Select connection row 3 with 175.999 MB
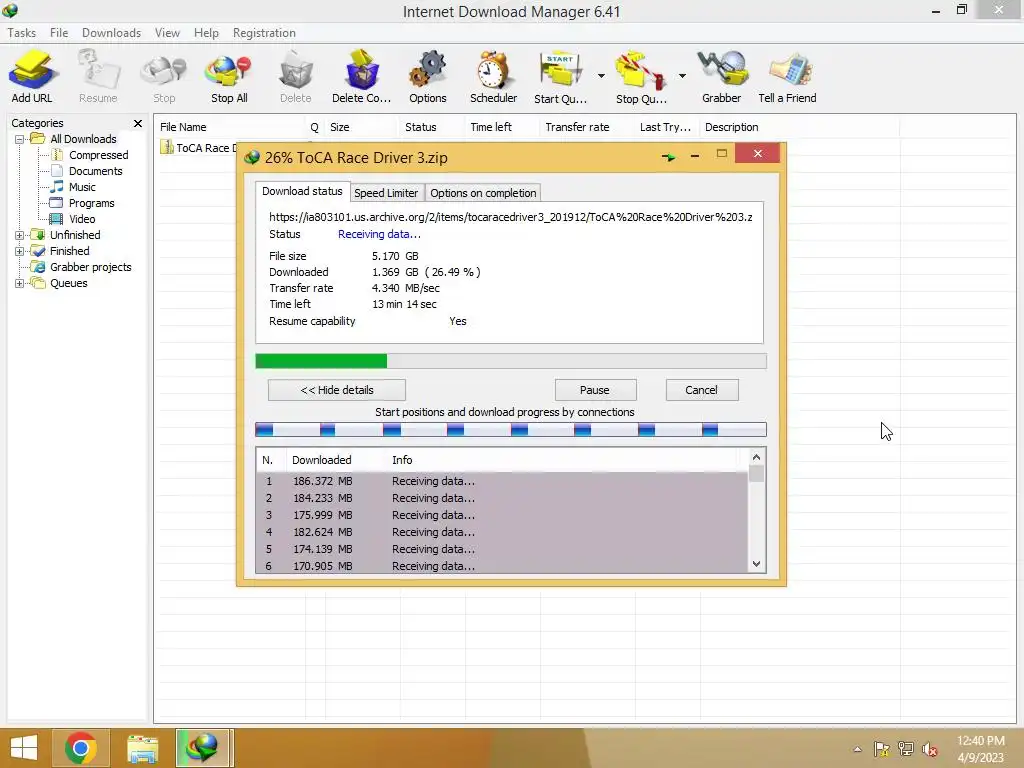 (502, 515)
